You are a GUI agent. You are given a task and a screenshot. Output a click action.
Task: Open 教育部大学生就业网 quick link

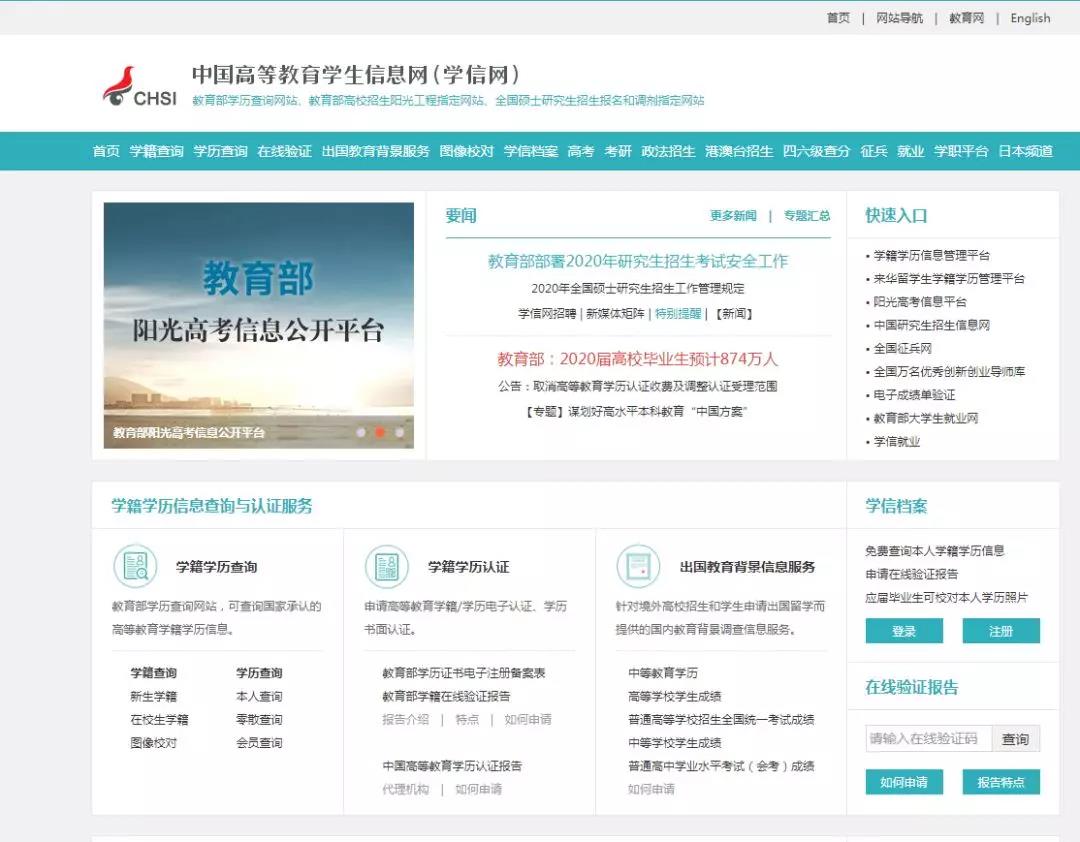(x=926, y=418)
